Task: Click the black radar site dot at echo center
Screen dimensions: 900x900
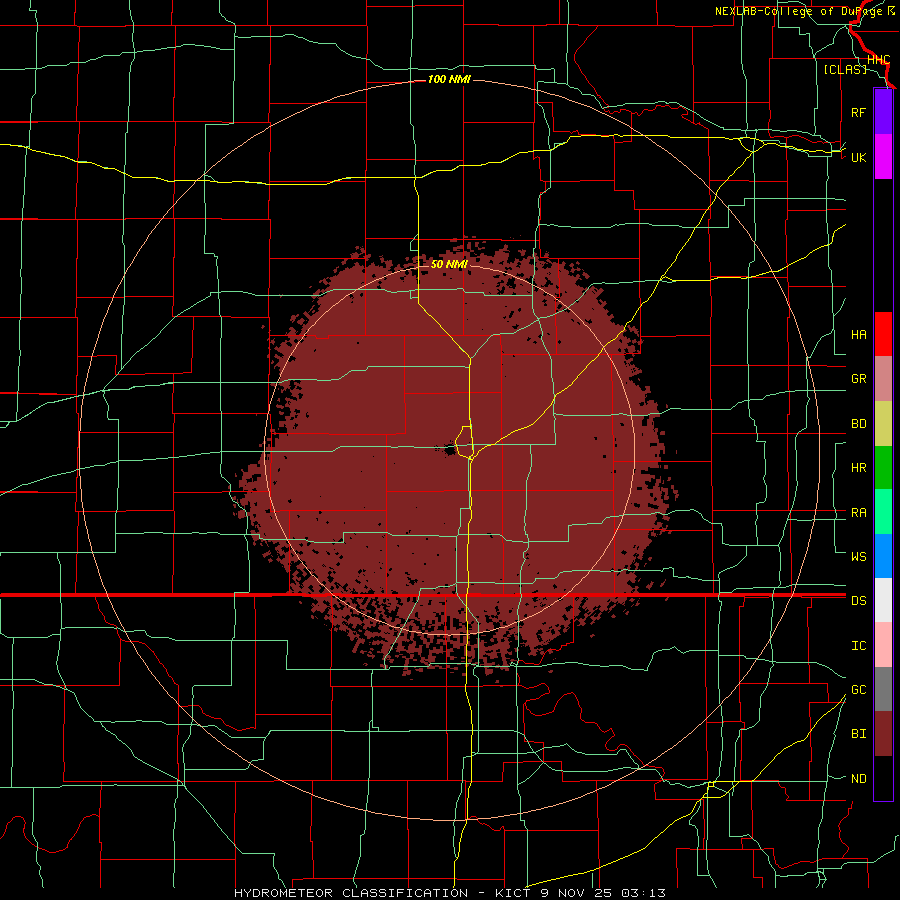Action: [x=449, y=449]
